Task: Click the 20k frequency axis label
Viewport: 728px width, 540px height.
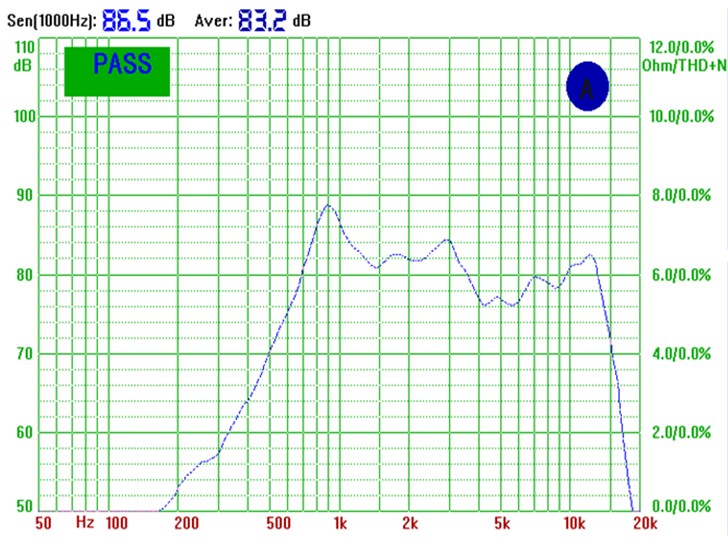Action: click(x=645, y=523)
